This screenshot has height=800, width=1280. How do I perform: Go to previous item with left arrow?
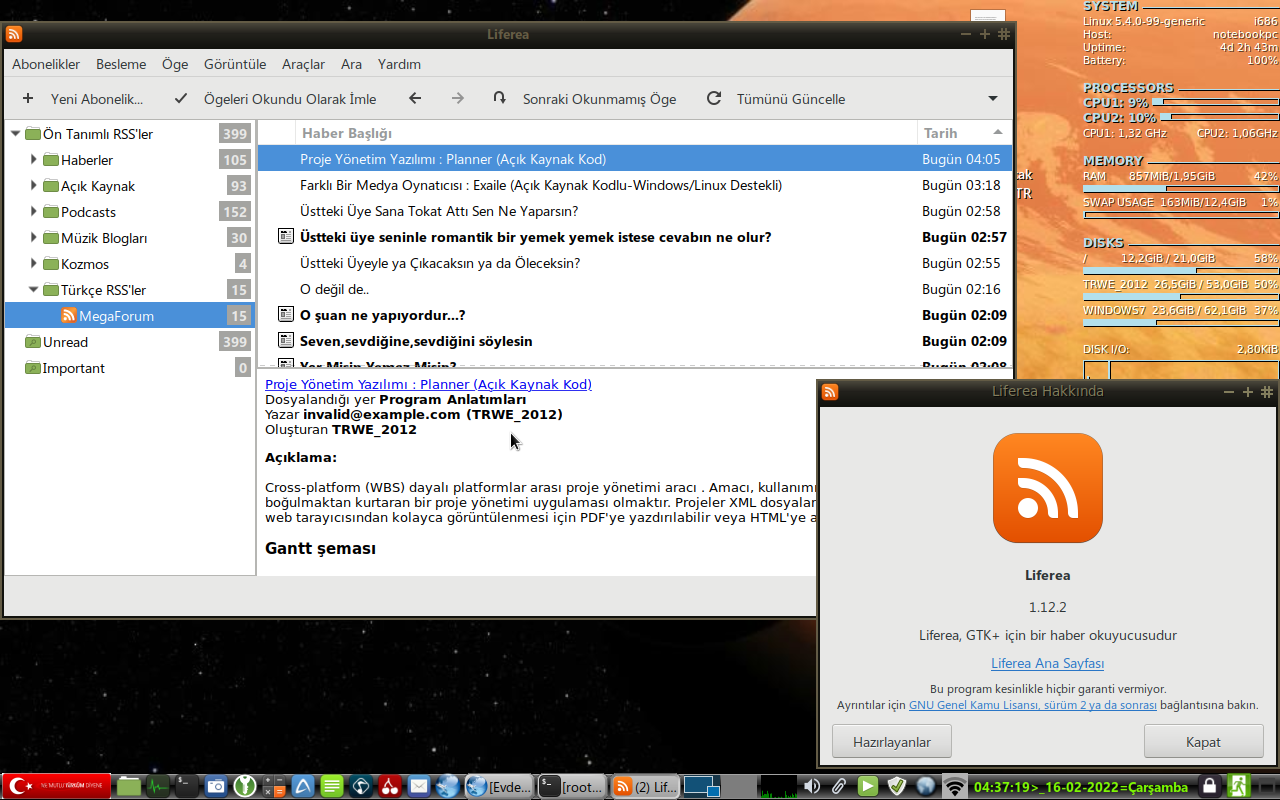[415, 99]
